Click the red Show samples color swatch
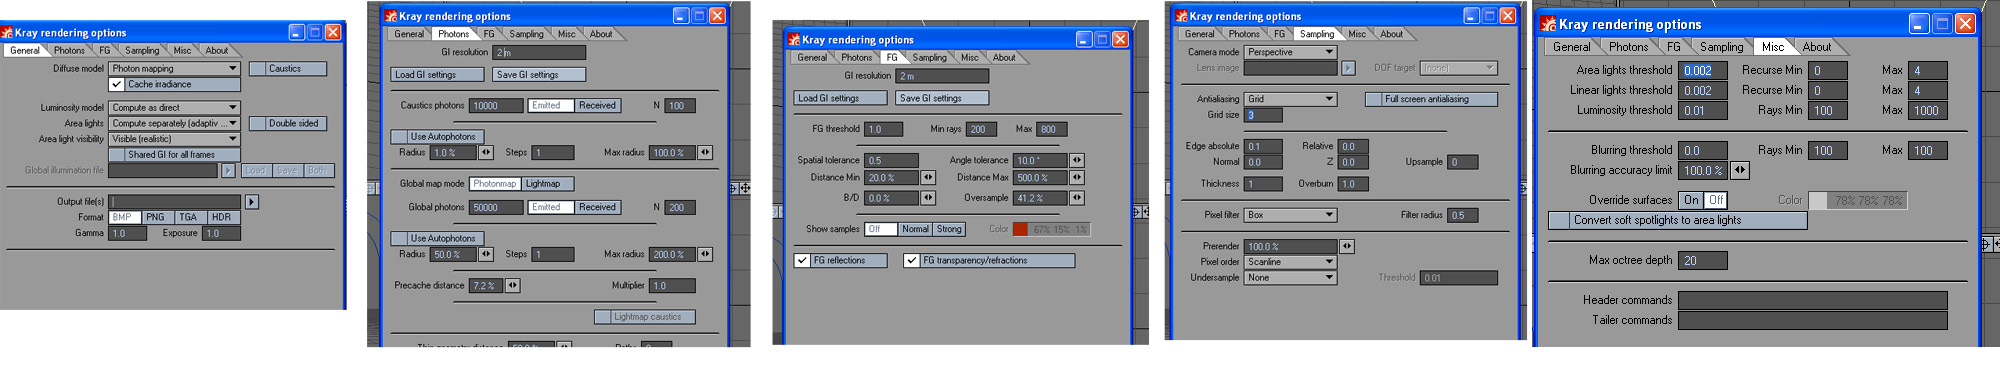2000x373 pixels. point(1020,229)
